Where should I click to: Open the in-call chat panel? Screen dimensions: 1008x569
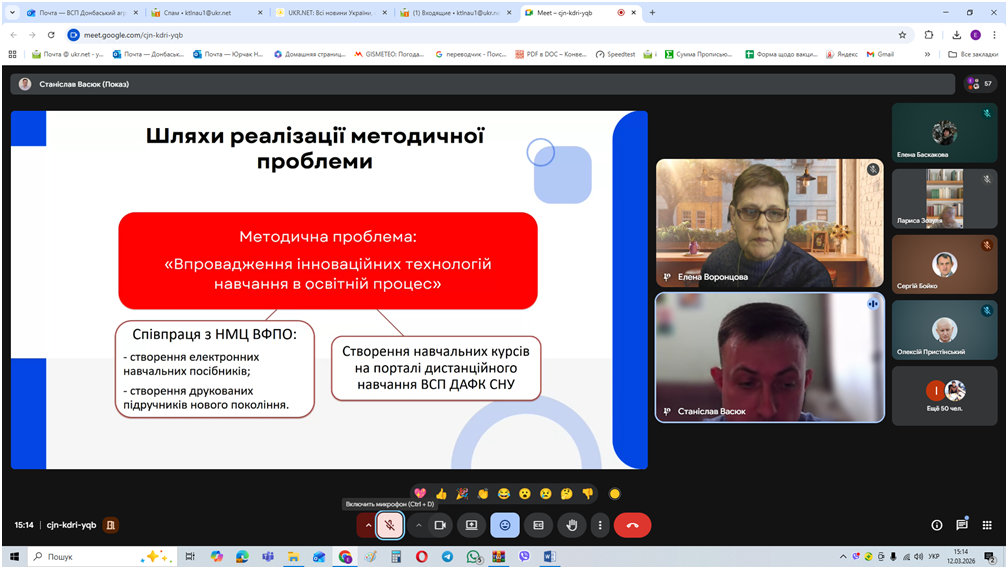click(962, 525)
